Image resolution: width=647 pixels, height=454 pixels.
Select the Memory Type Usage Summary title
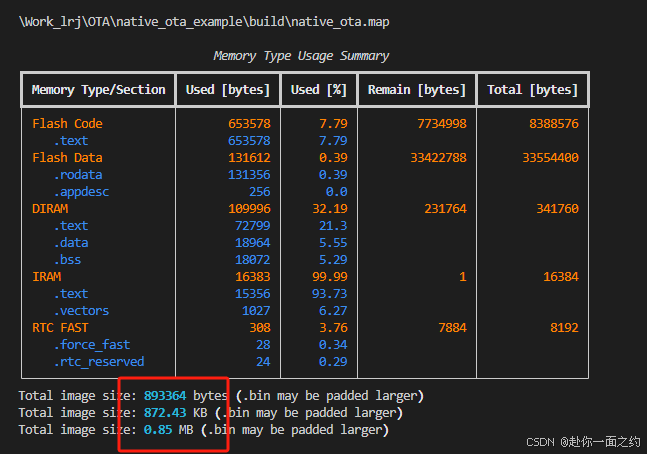click(301, 56)
